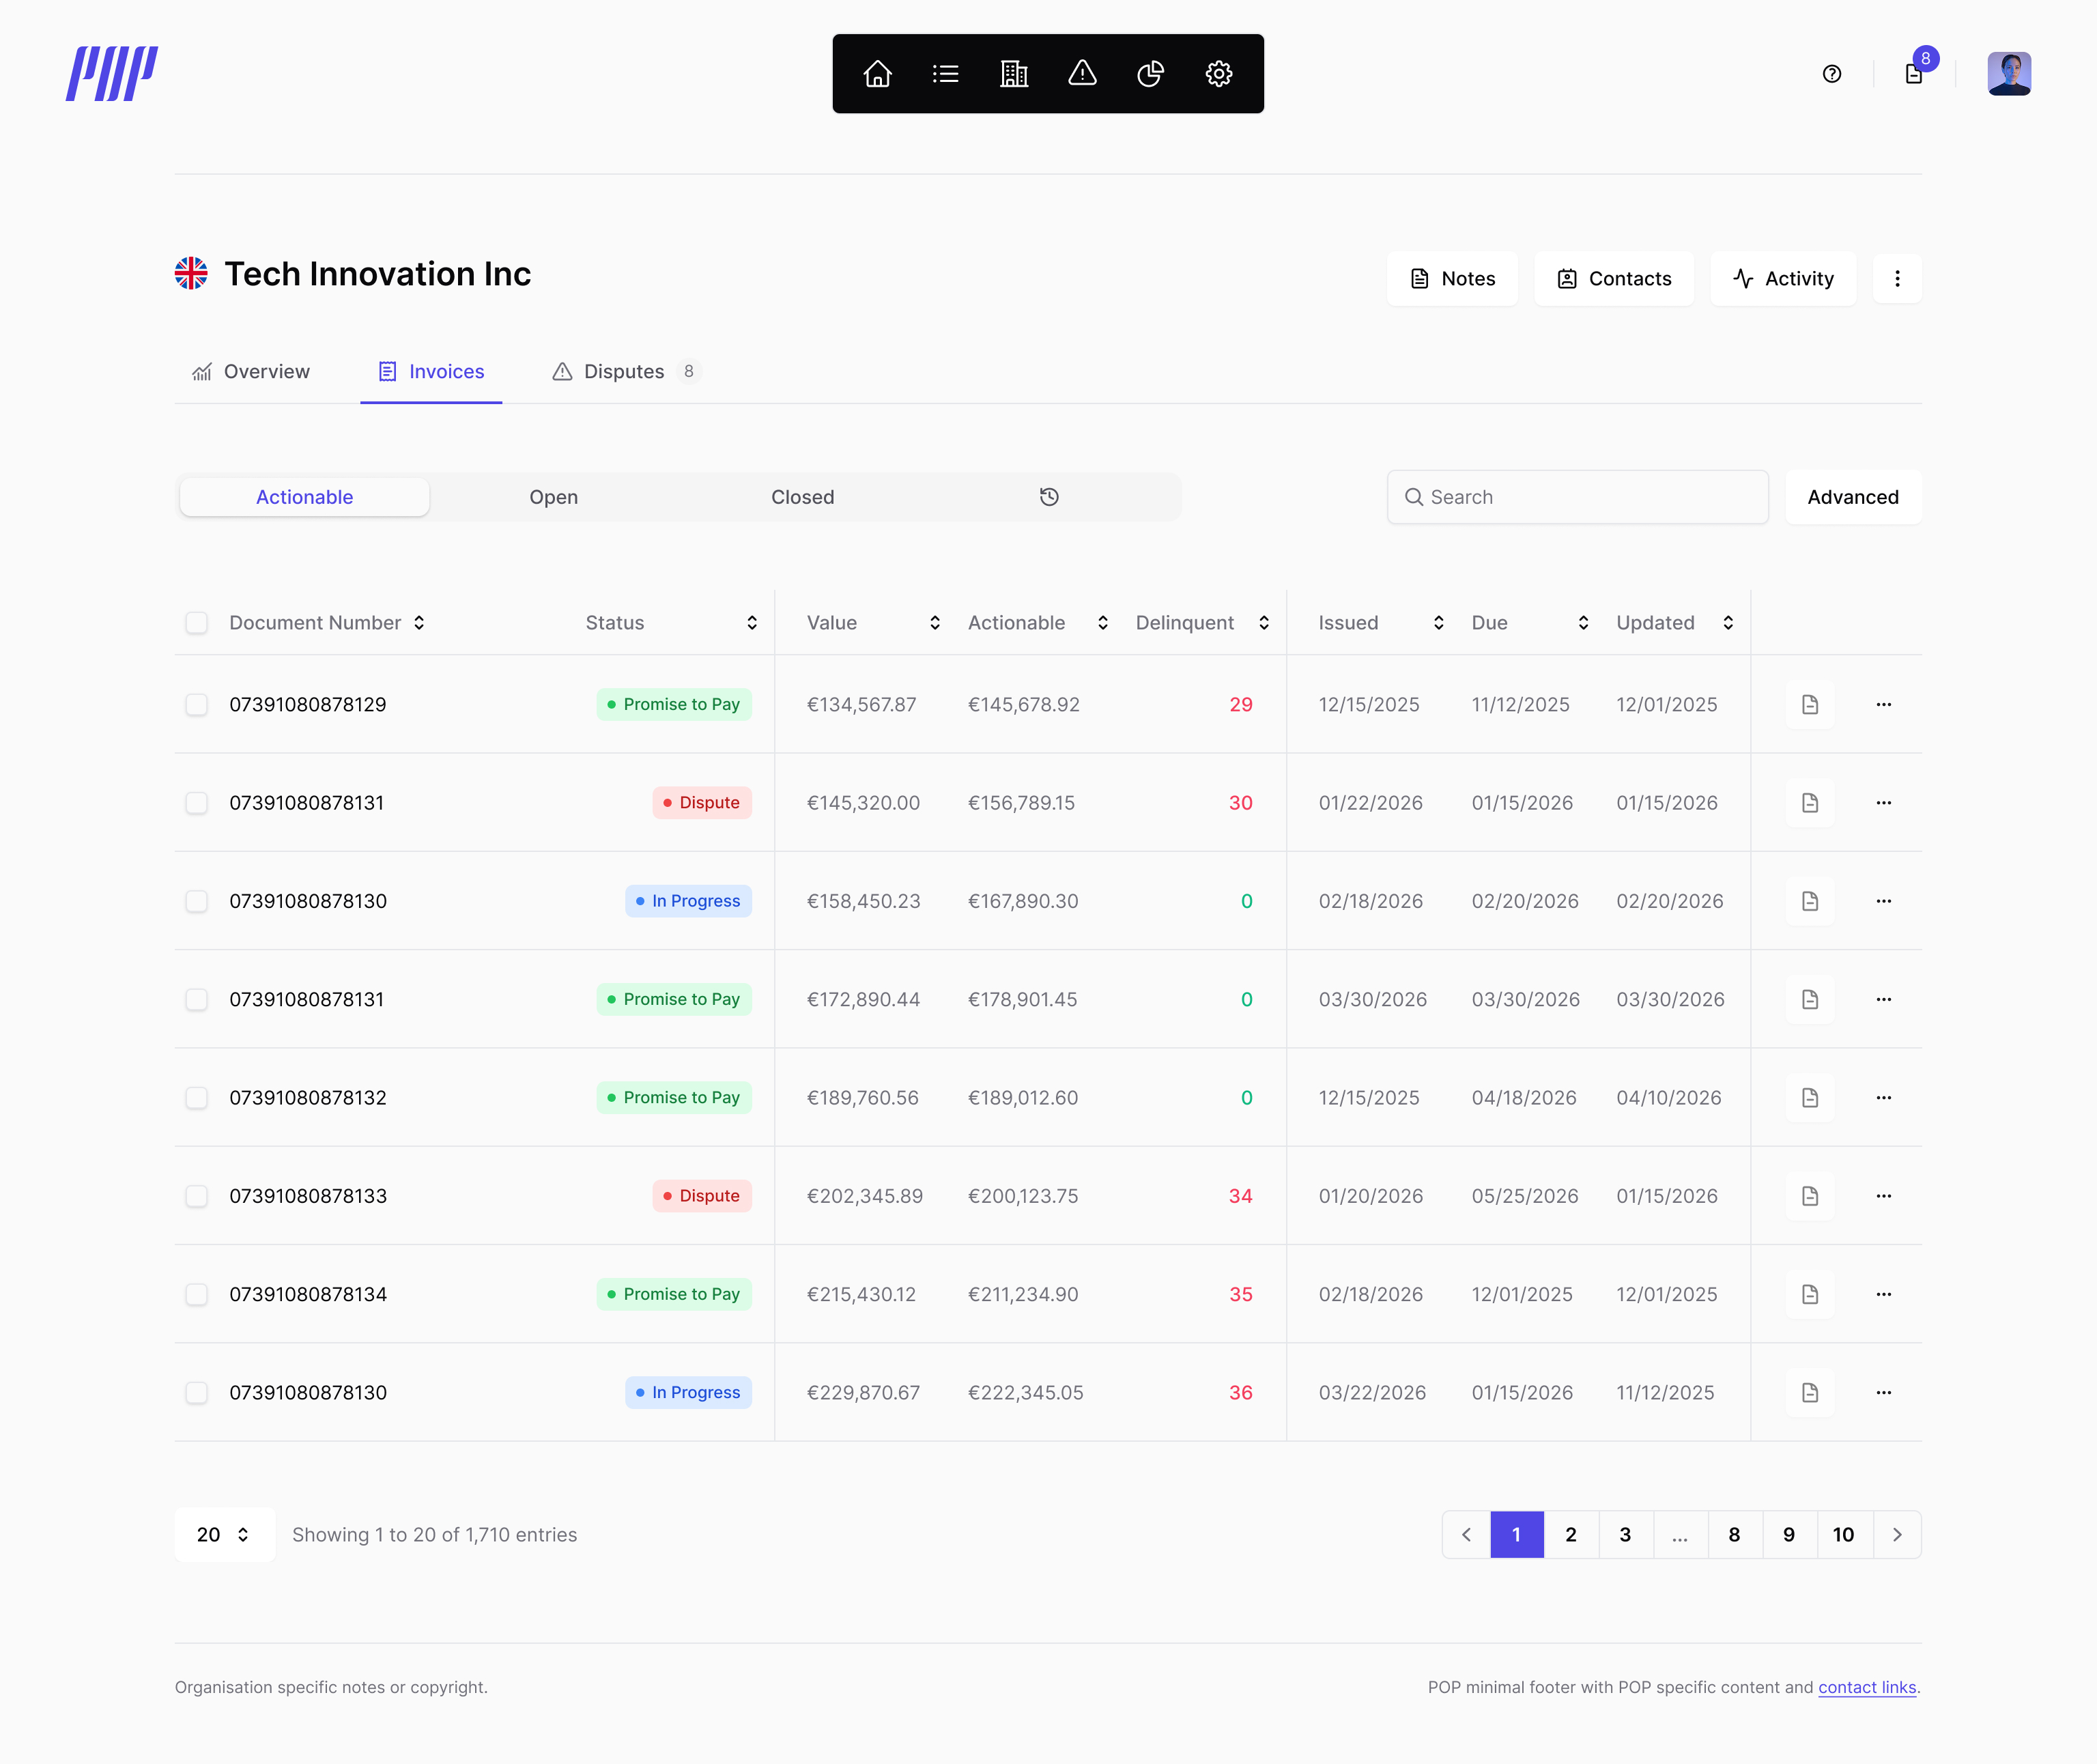Open the home icon in top navigation
Screen dimensions: 2097x1764
coord(877,74)
